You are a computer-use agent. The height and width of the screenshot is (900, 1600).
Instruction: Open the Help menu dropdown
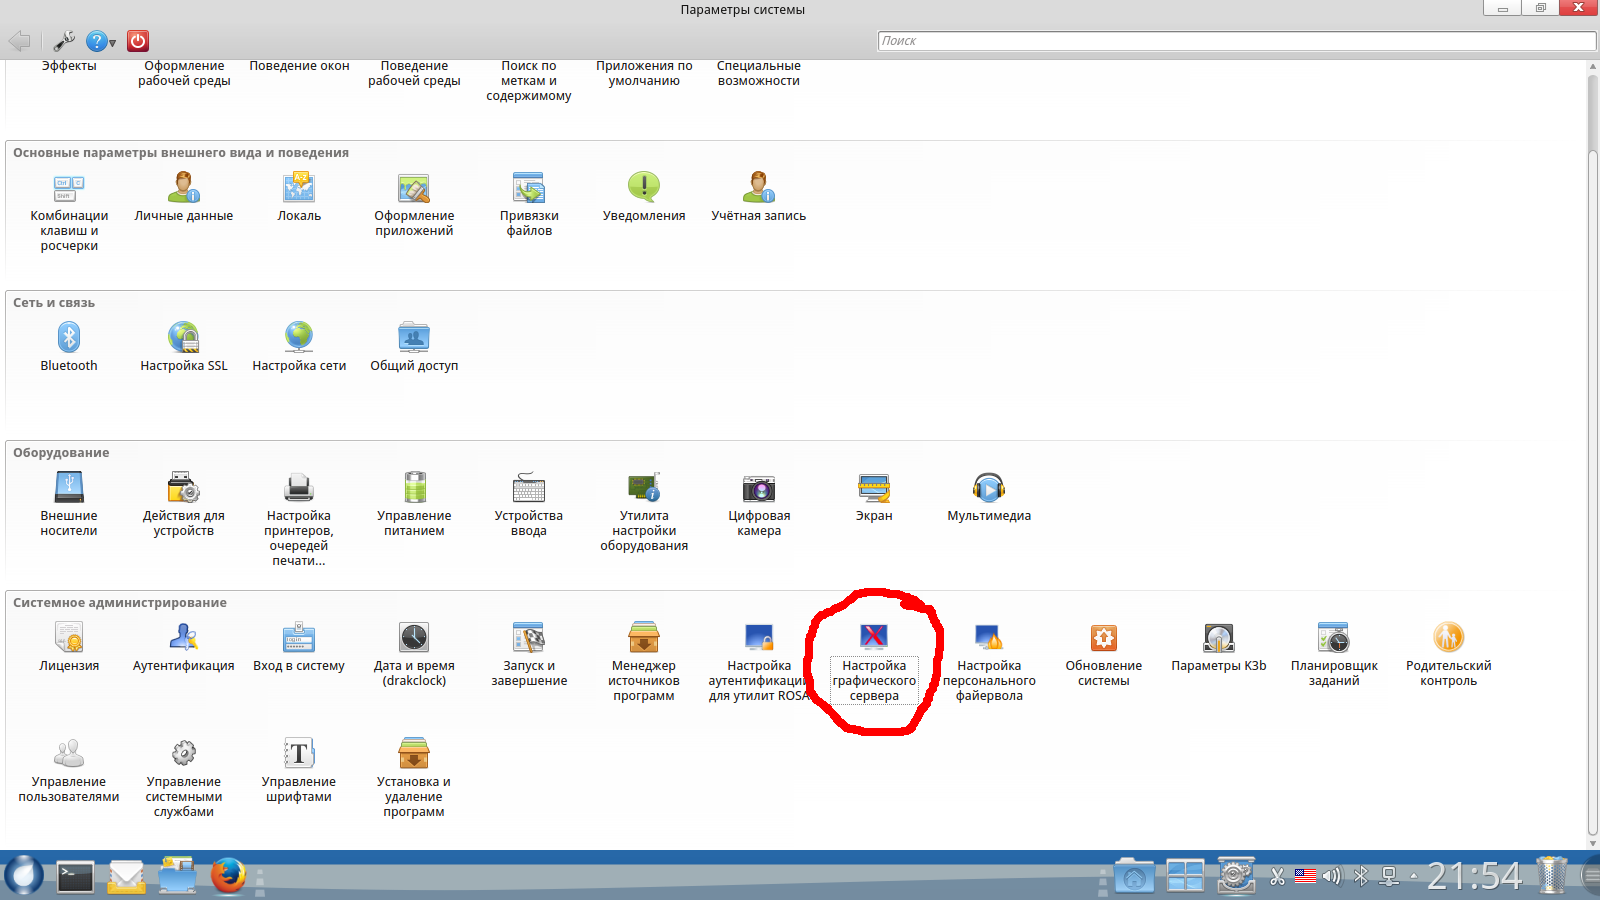101,41
